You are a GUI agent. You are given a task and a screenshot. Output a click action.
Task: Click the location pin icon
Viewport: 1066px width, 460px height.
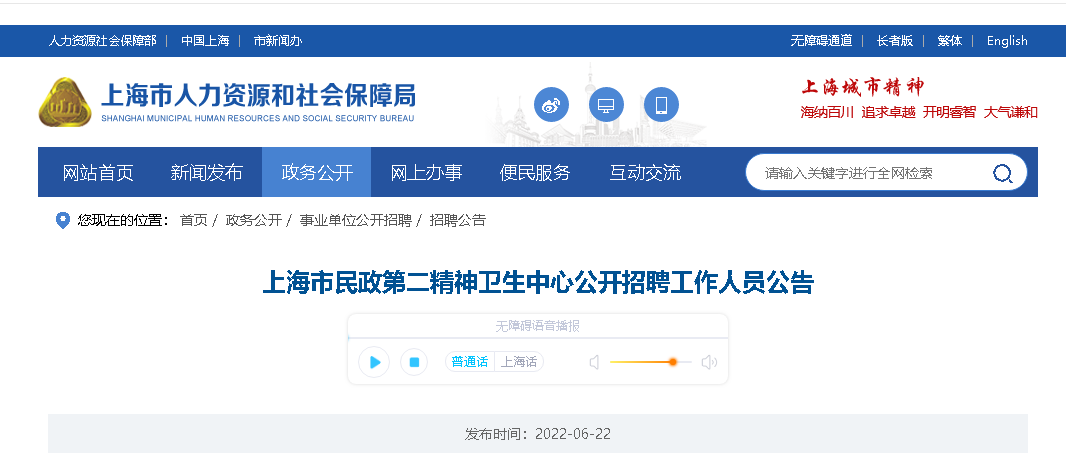[x=63, y=220]
